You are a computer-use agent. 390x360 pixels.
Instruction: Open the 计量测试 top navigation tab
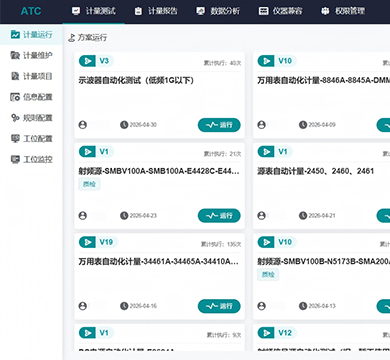click(94, 11)
